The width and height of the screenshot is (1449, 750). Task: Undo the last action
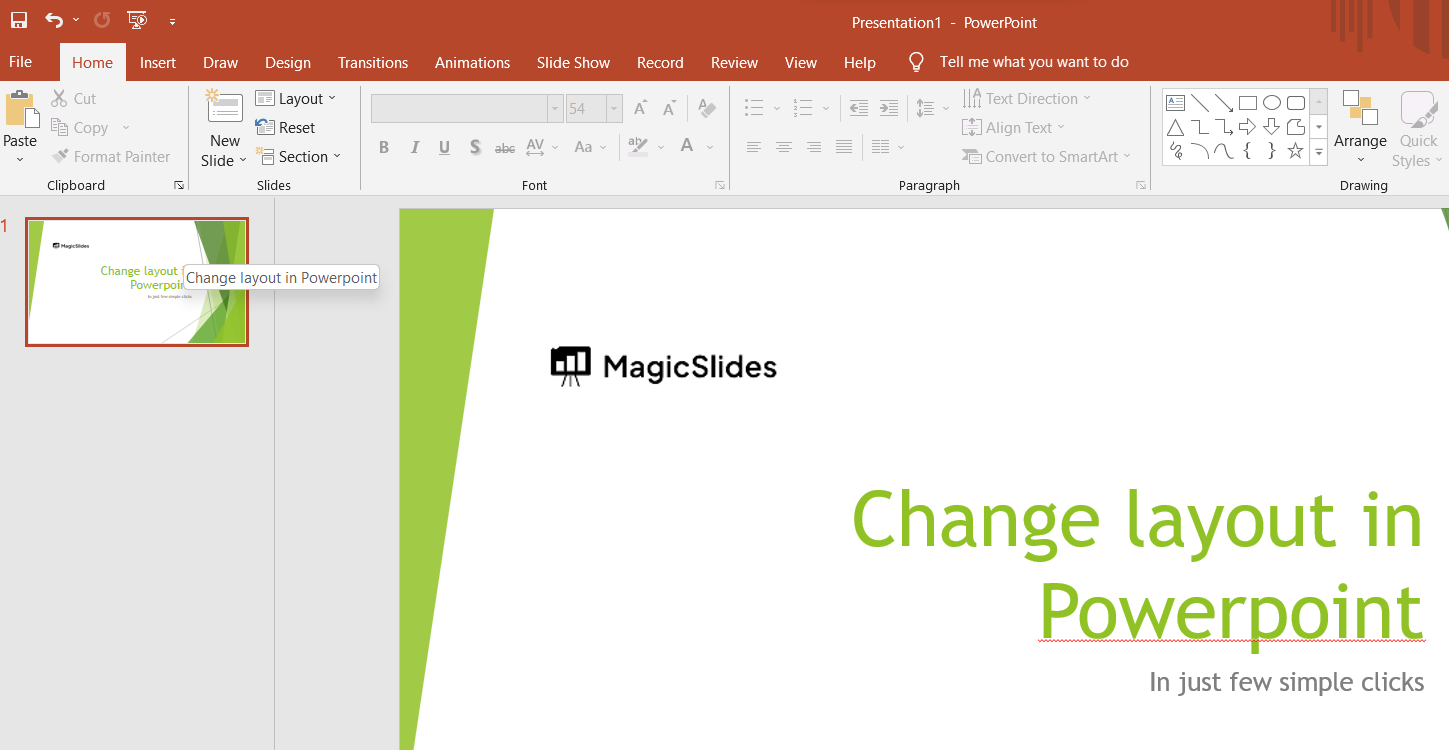(54, 20)
